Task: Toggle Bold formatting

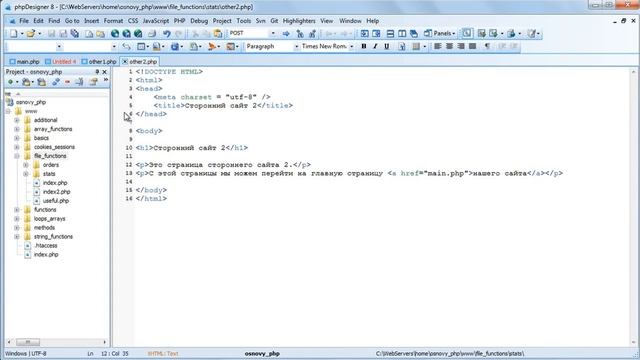Action: tap(364, 47)
